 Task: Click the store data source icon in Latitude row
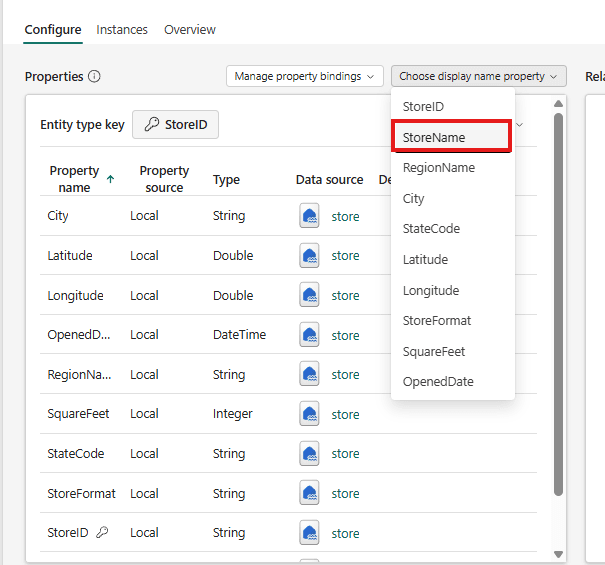pos(309,255)
